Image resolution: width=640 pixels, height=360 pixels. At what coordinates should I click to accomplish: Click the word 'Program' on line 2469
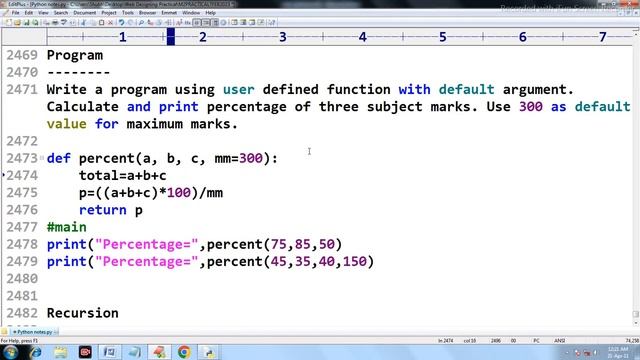[75, 55]
